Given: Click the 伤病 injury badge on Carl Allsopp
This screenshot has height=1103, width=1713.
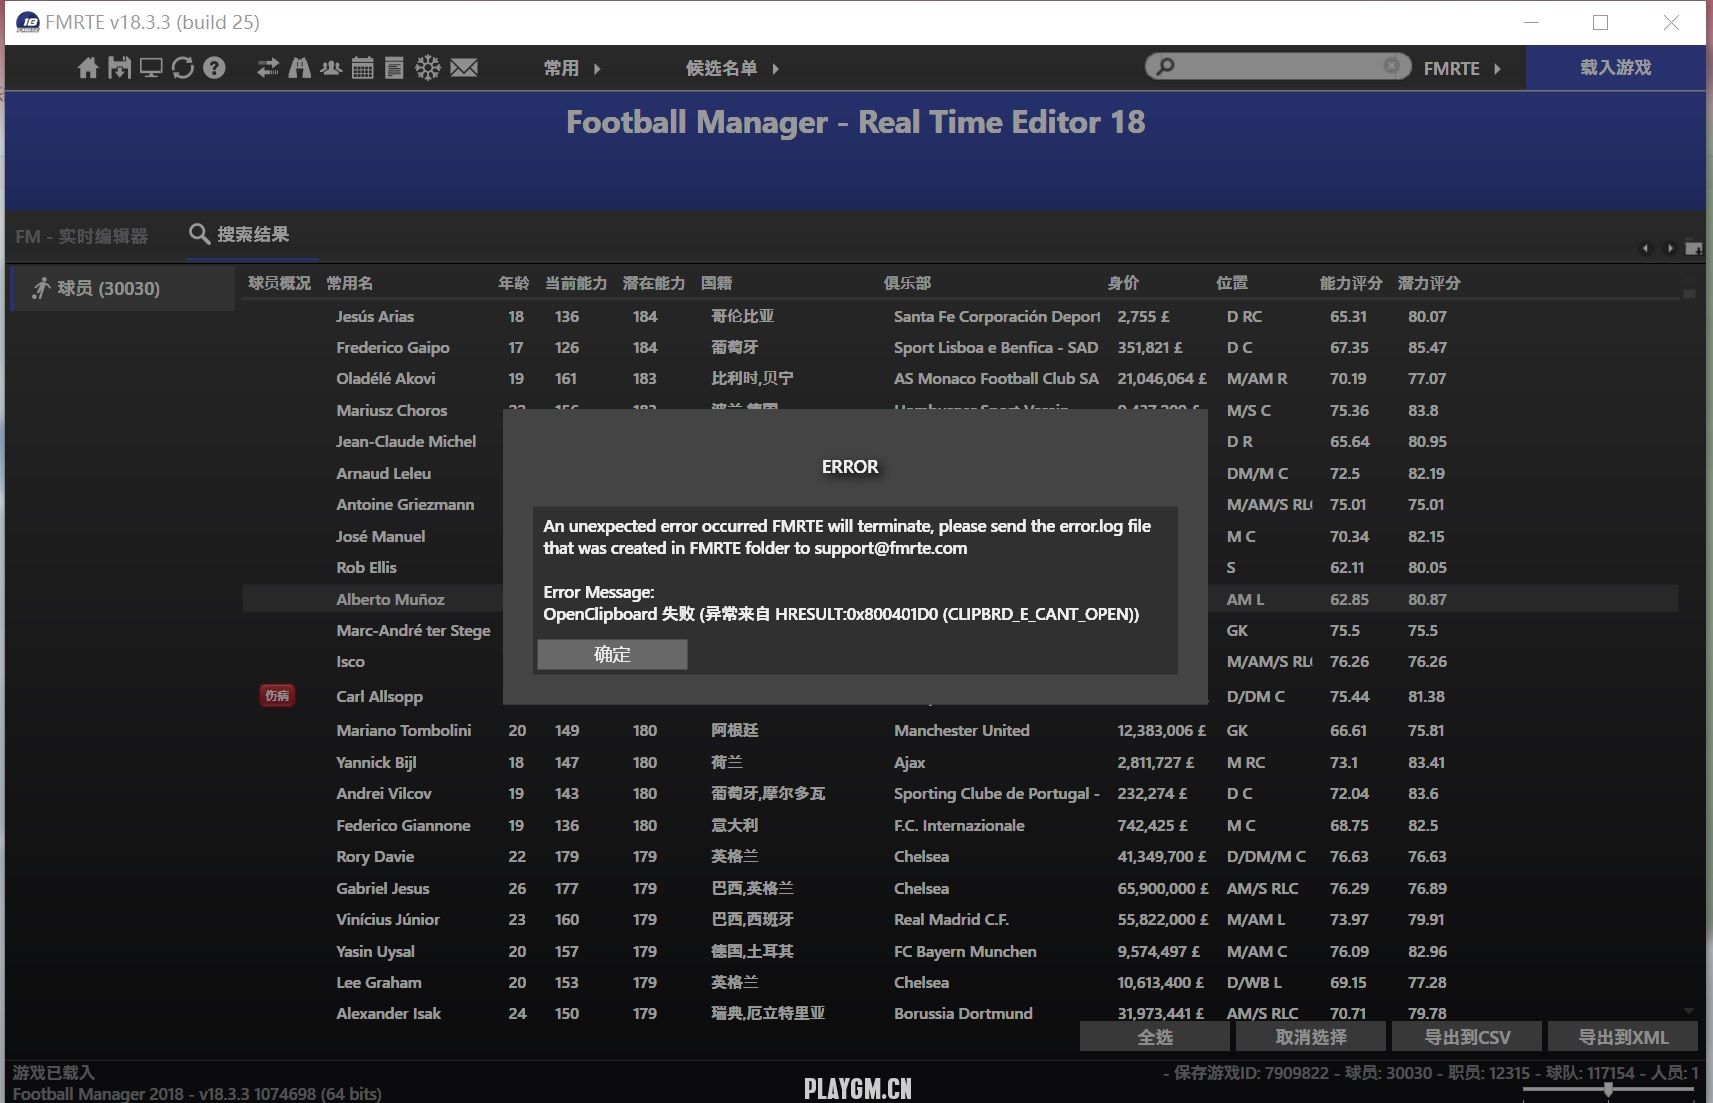Looking at the screenshot, I should click(x=277, y=695).
